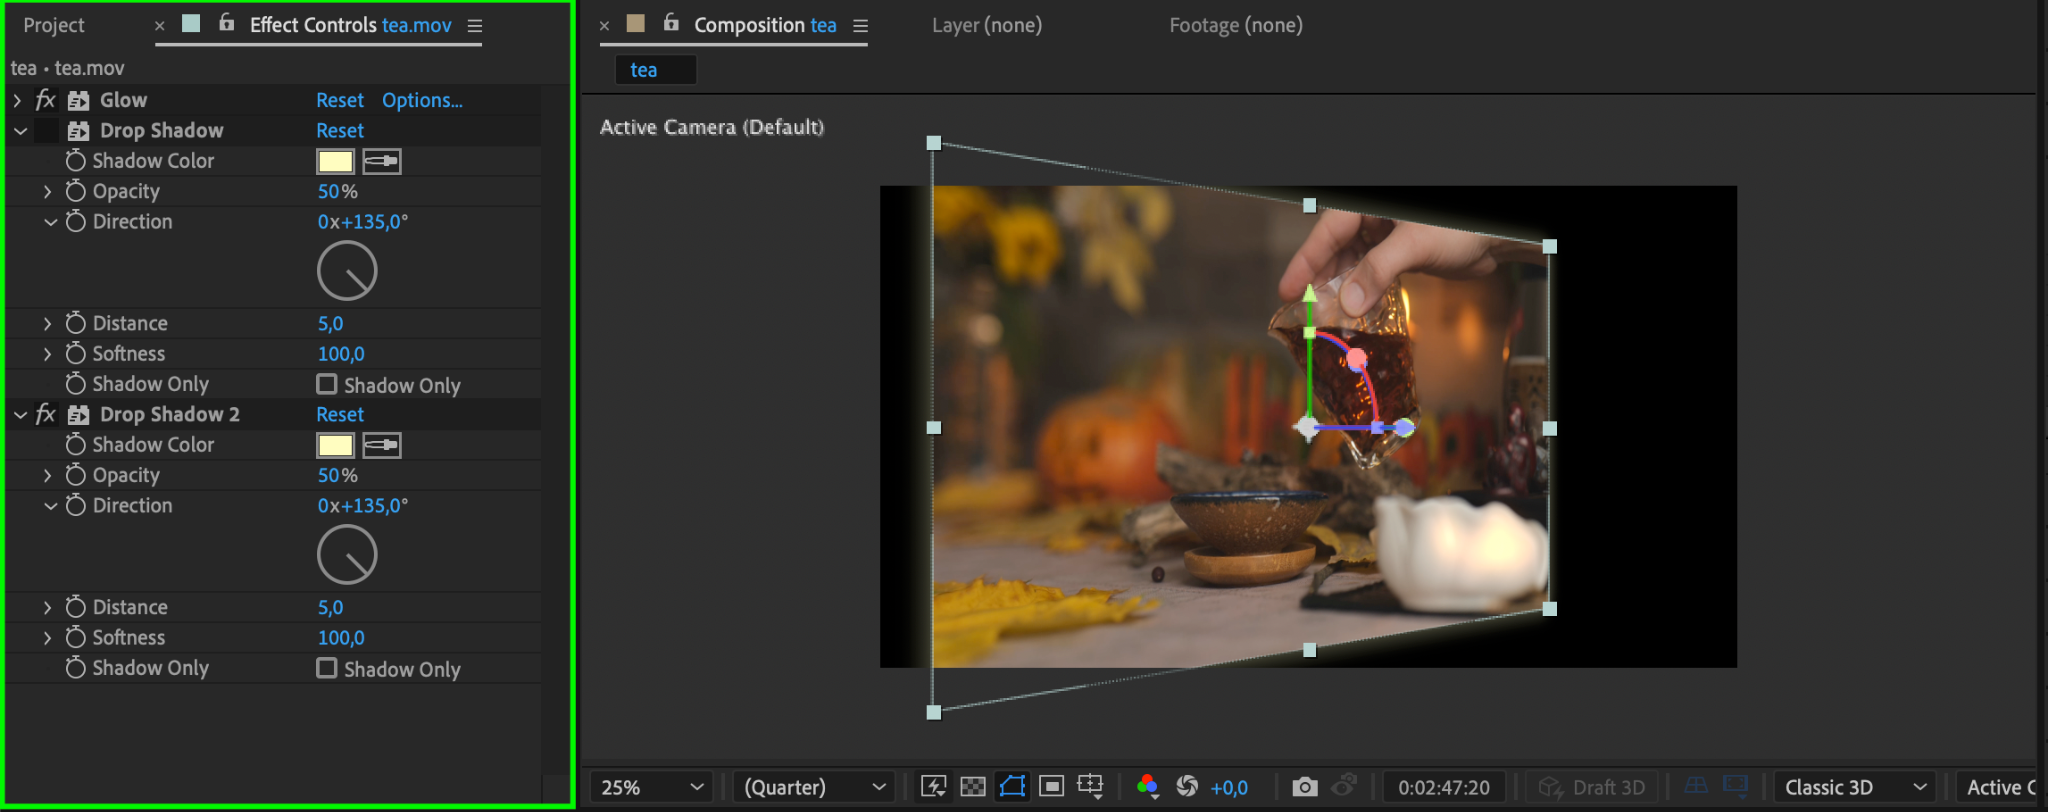The width and height of the screenshot is (2048, 812).
Task: Pick Shadow Color with Drop Shadow eyedropper
Action: click(x=381, y=161)
